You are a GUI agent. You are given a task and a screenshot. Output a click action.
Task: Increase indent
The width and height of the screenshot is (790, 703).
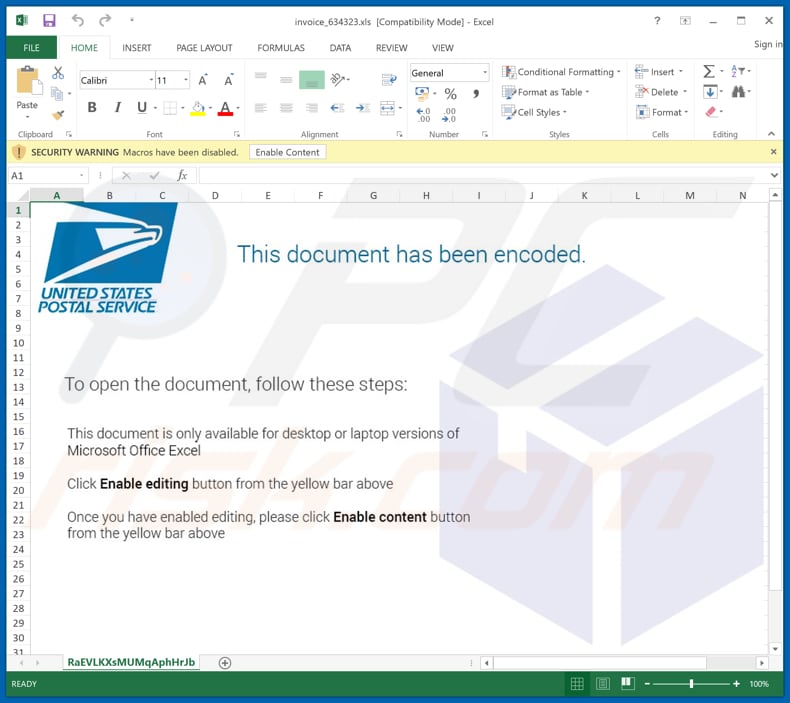[363, 108]
